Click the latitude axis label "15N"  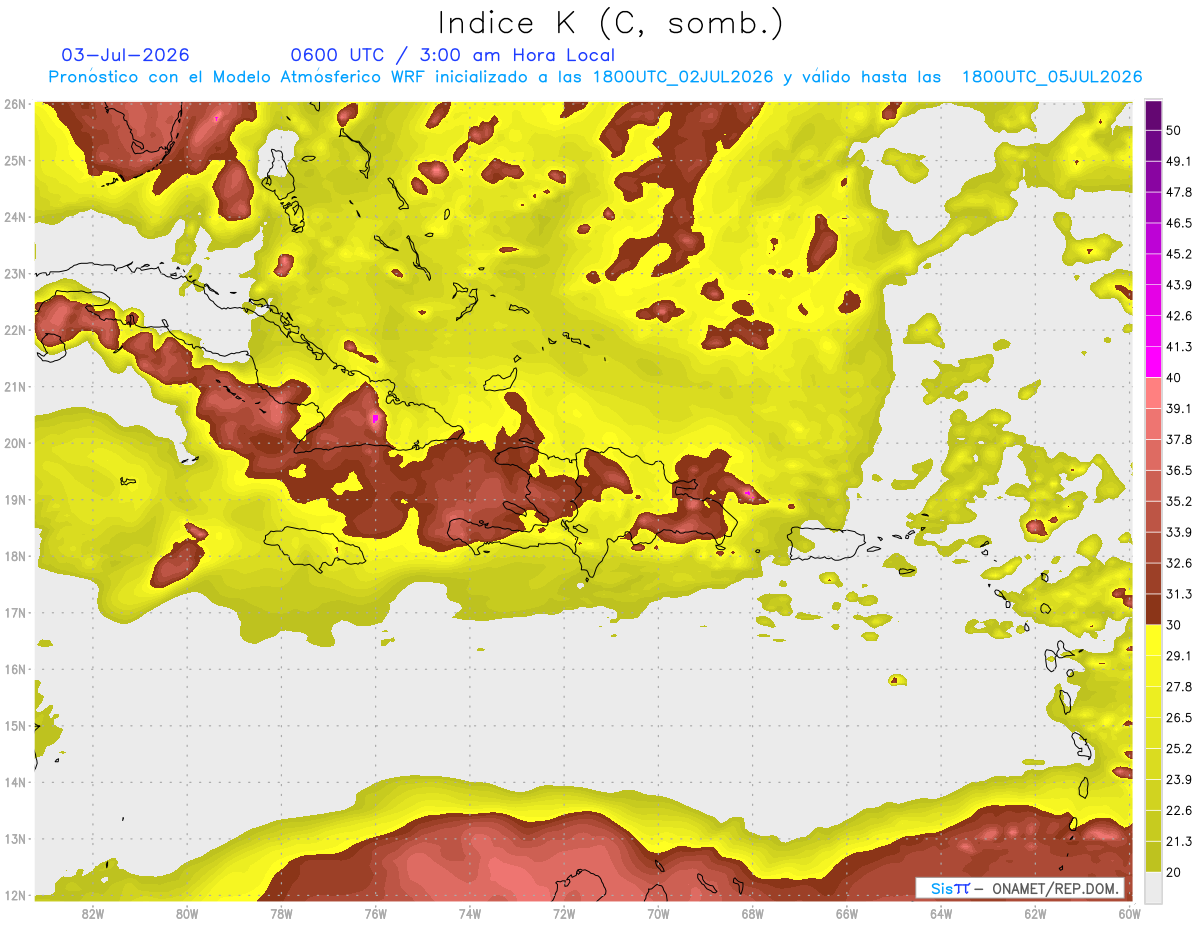(x=15, y=726)
